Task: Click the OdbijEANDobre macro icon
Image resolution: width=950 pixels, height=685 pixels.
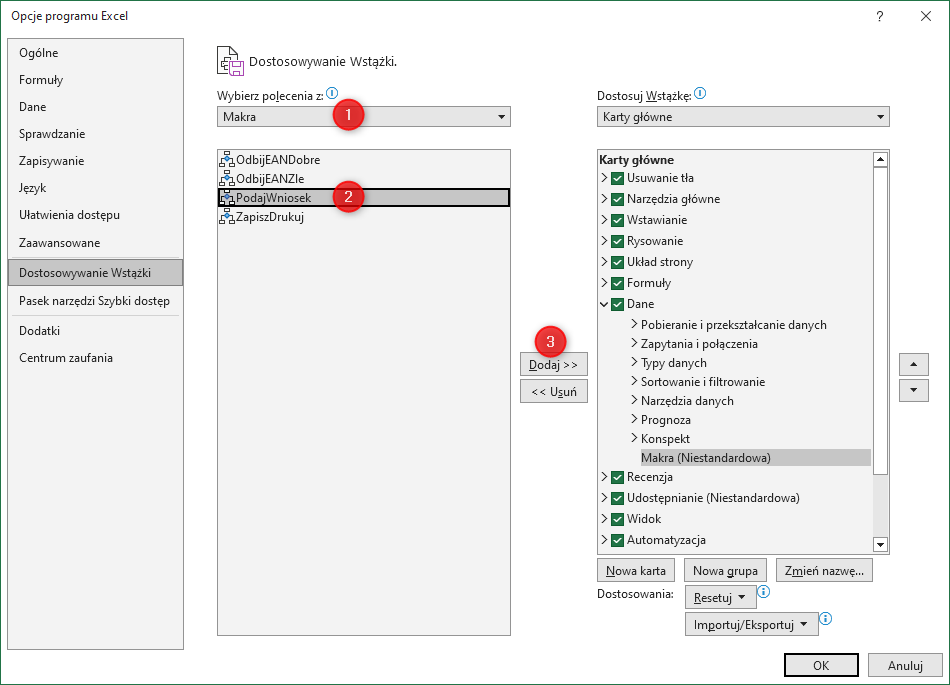Action: (x=226, y=159)
